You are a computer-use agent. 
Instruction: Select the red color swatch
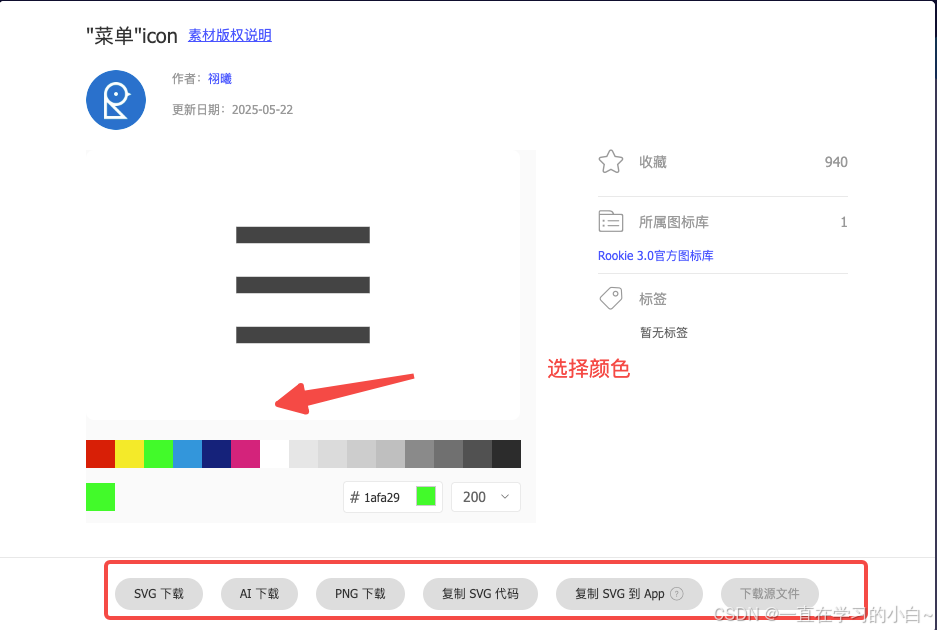point(100,454)
